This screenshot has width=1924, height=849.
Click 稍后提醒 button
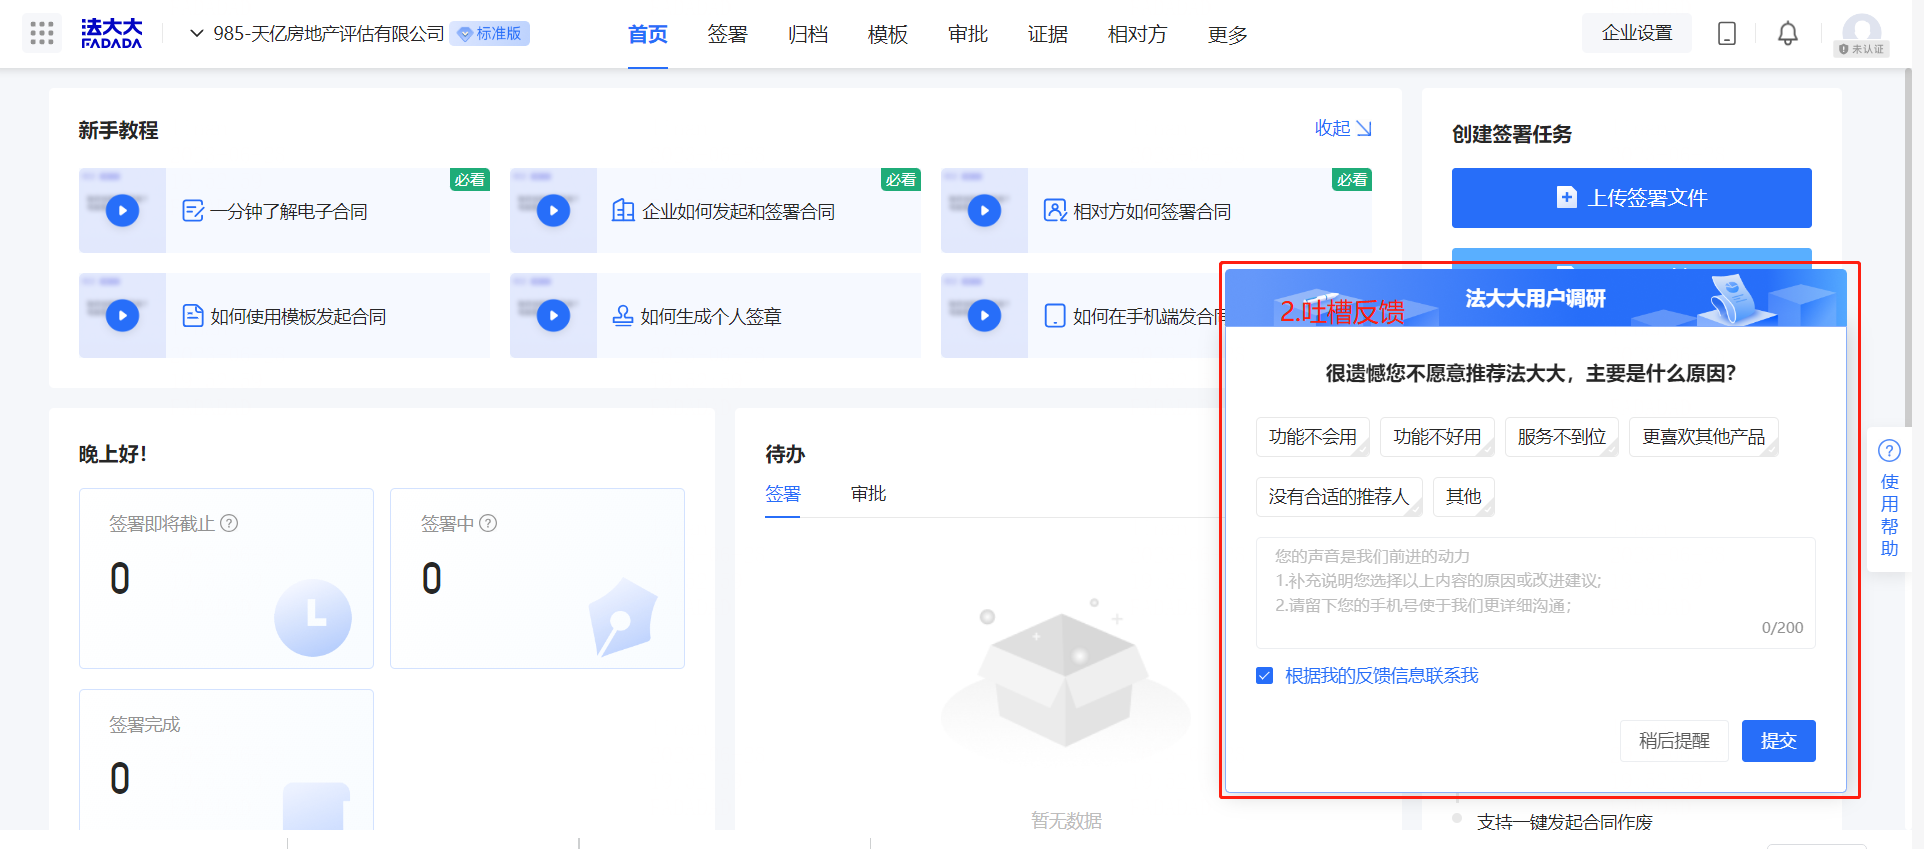click(1674, 741)
